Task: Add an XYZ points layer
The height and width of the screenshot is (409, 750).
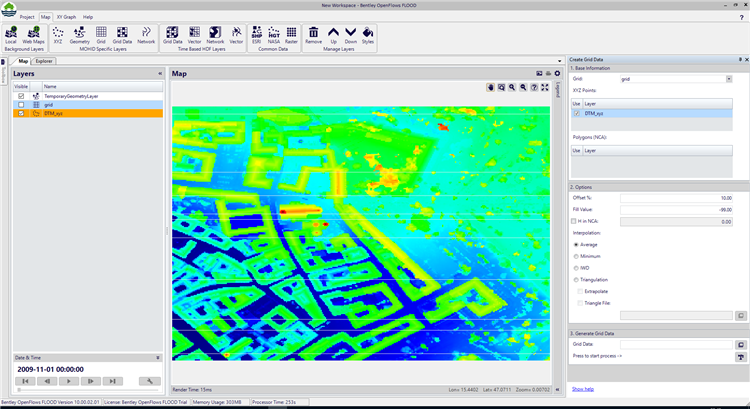Action: [x=58, y=35]
